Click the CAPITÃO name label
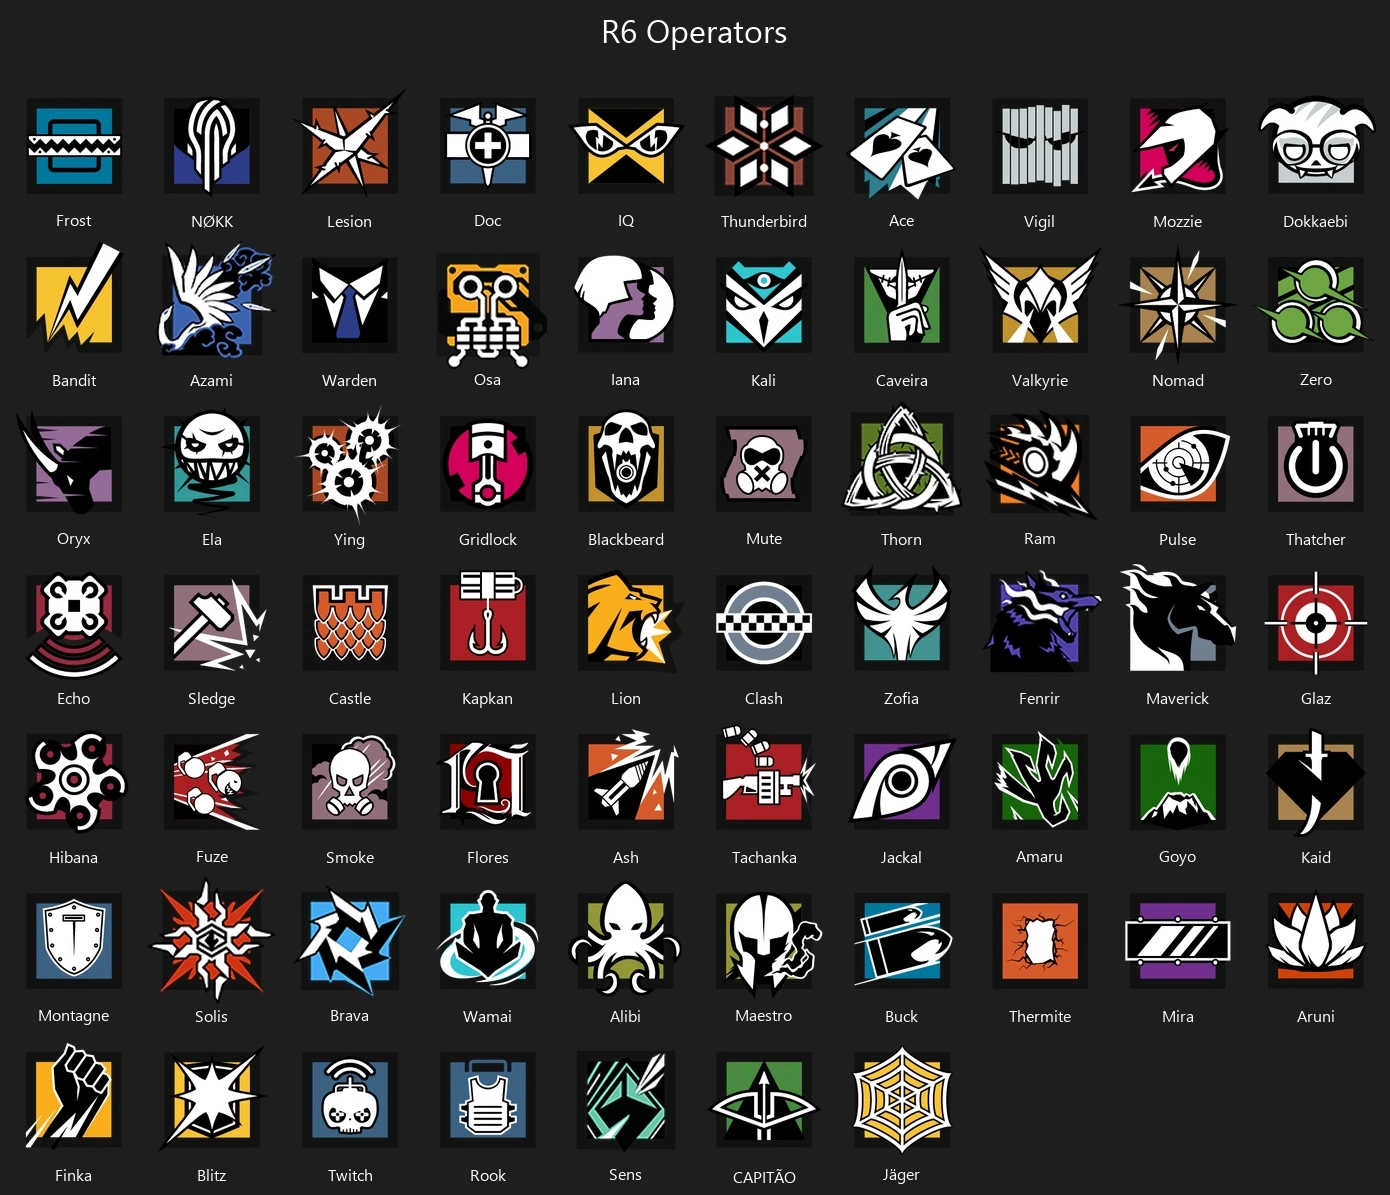 point(764,1177)
